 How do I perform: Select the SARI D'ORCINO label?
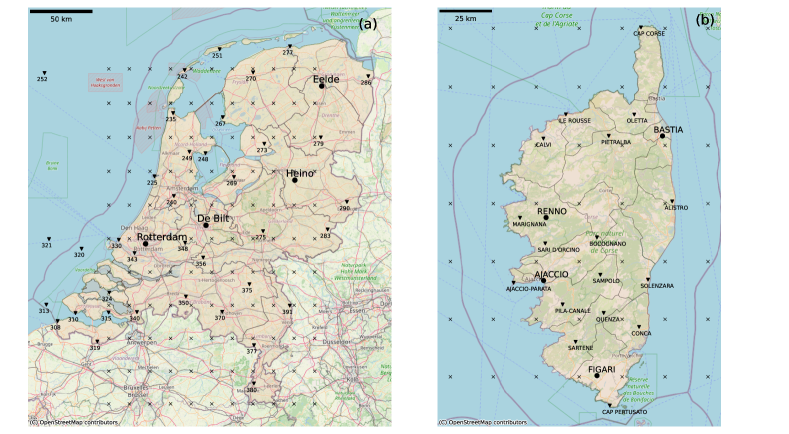pos(559,250)
